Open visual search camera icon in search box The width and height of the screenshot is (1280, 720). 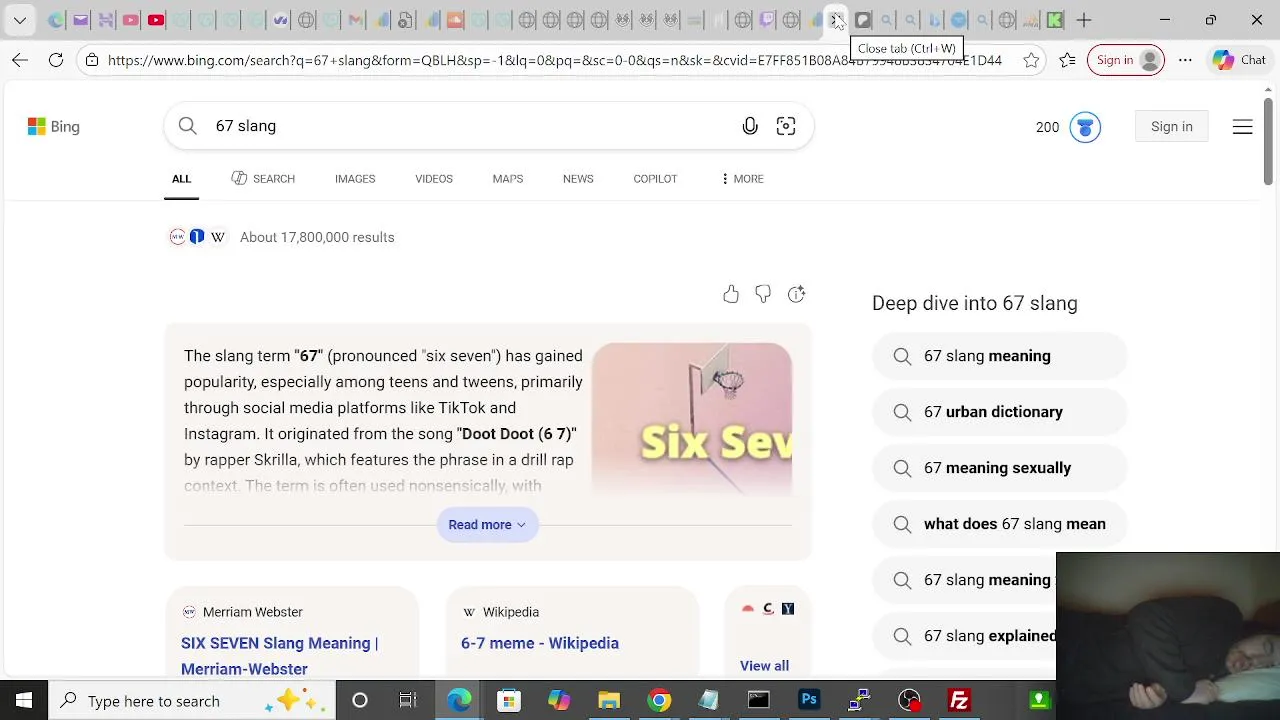point(786,126)
